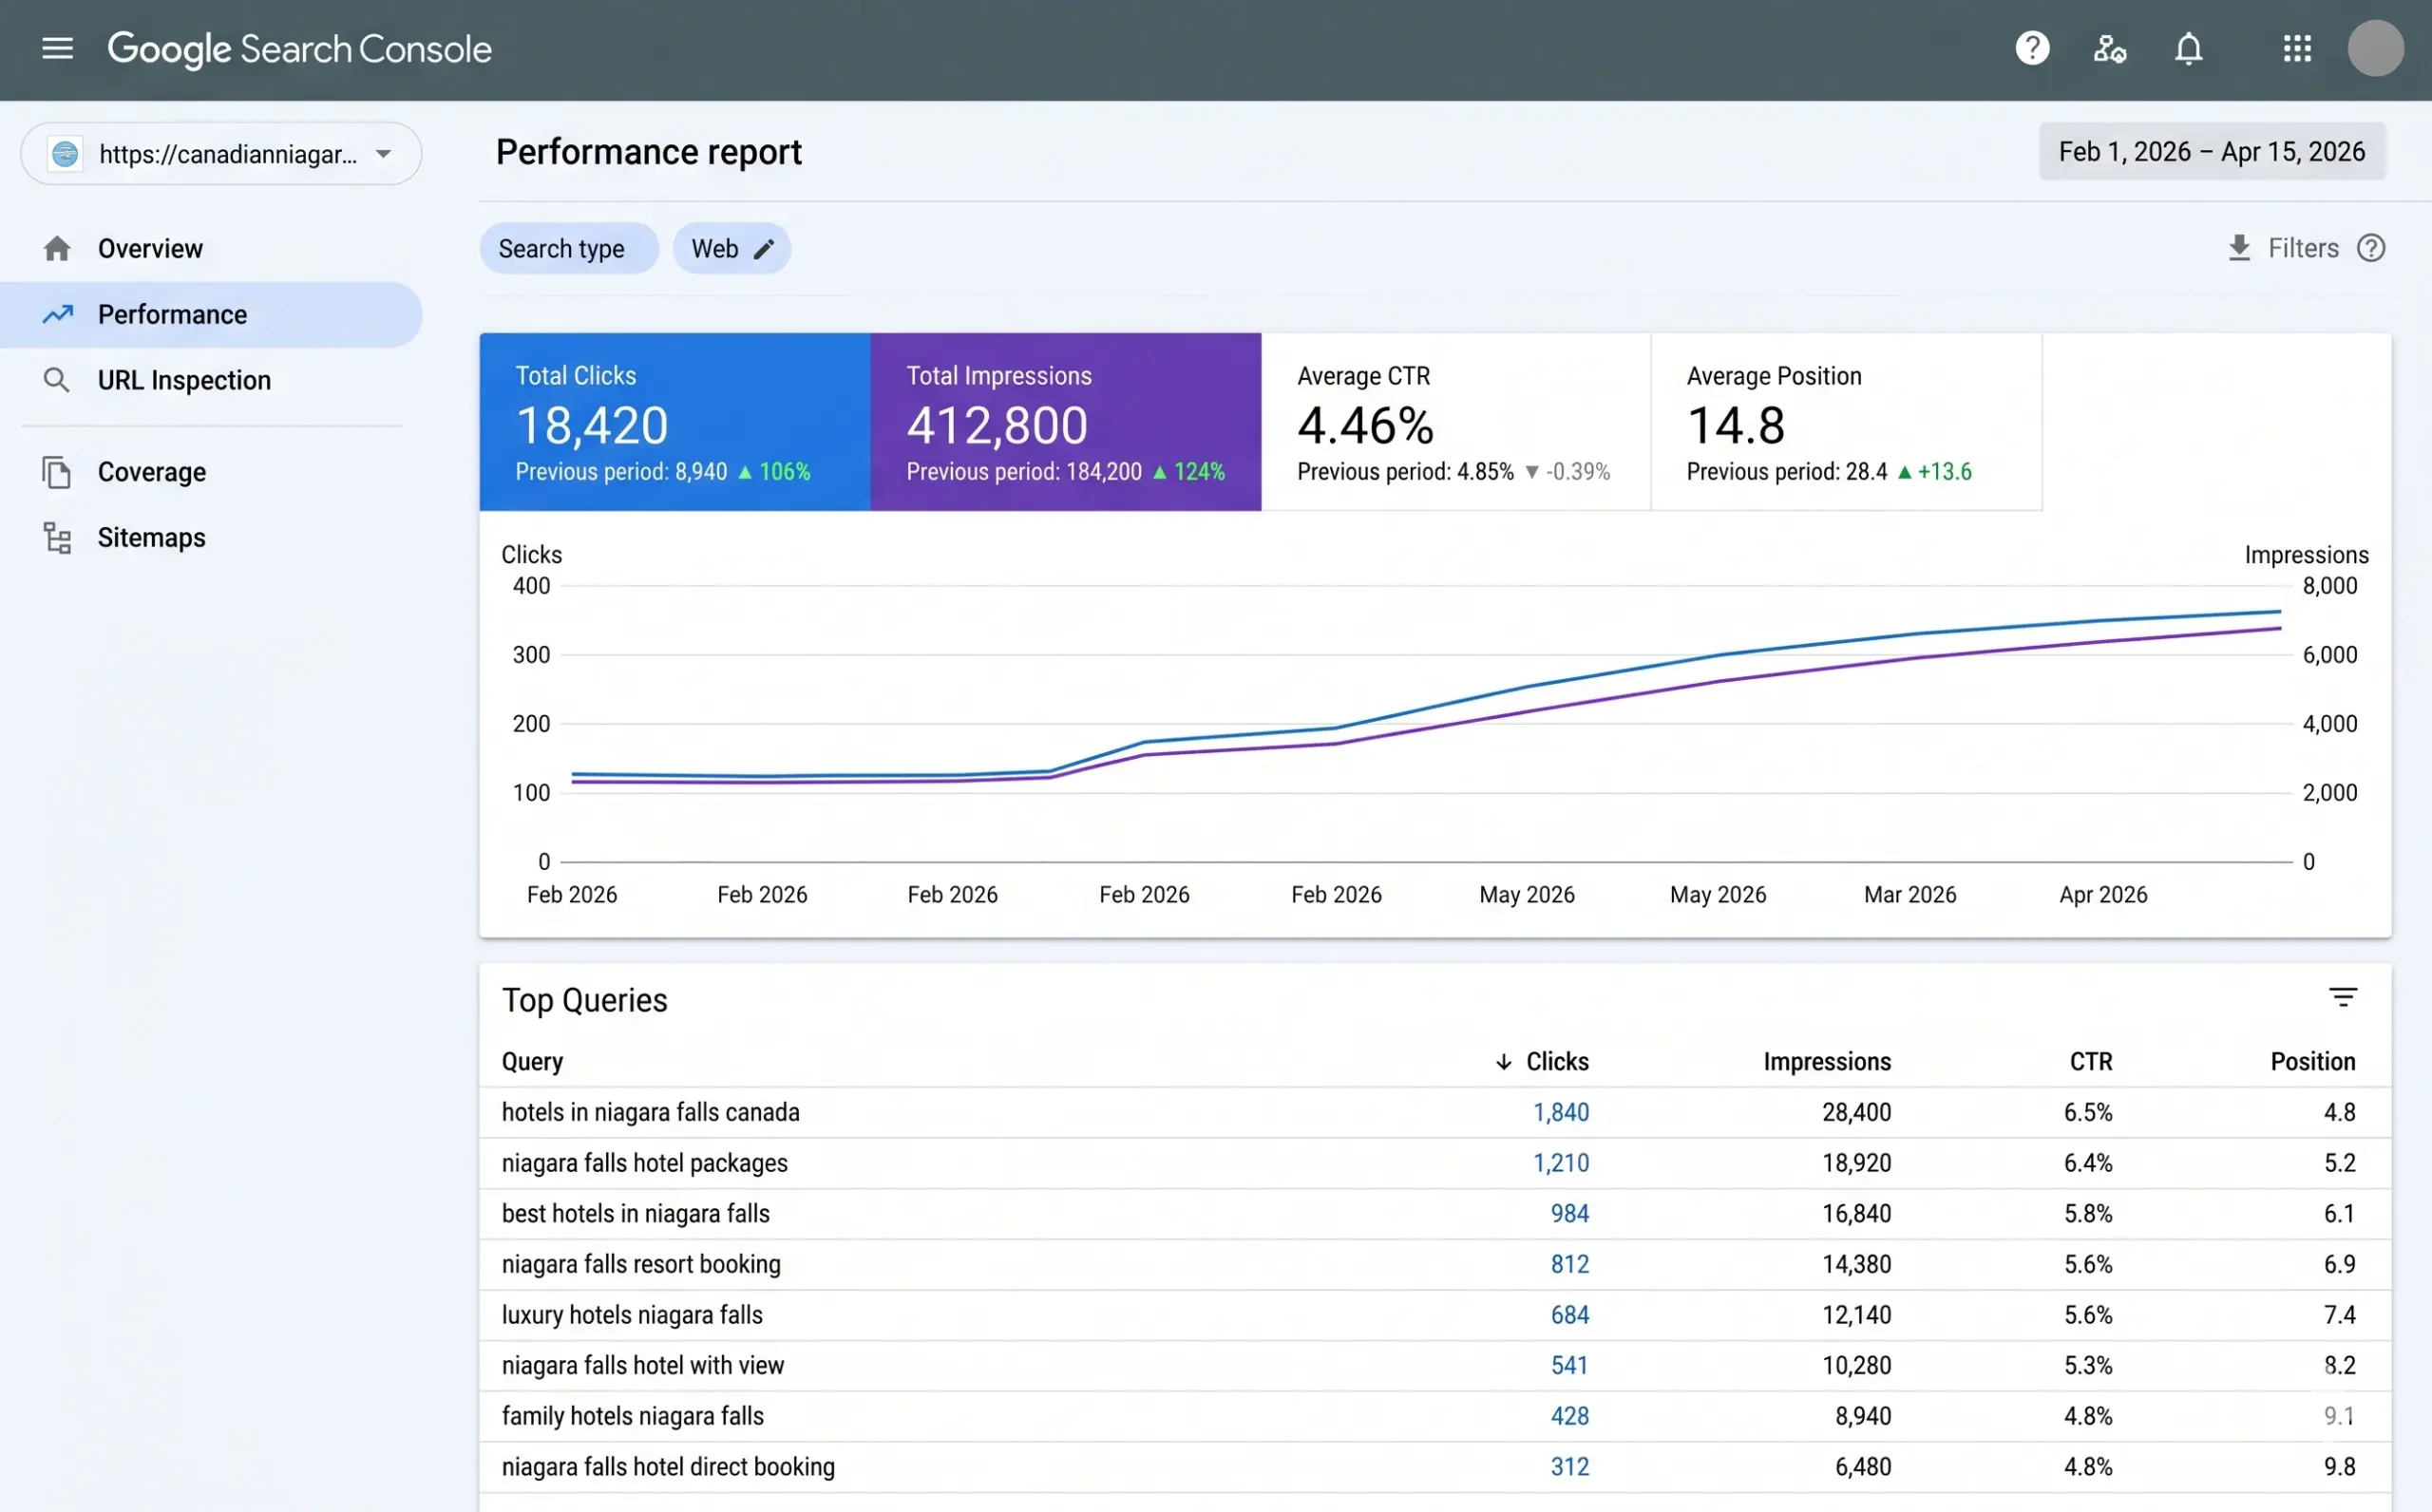Click the Top Queries table title

(584, 1000)
